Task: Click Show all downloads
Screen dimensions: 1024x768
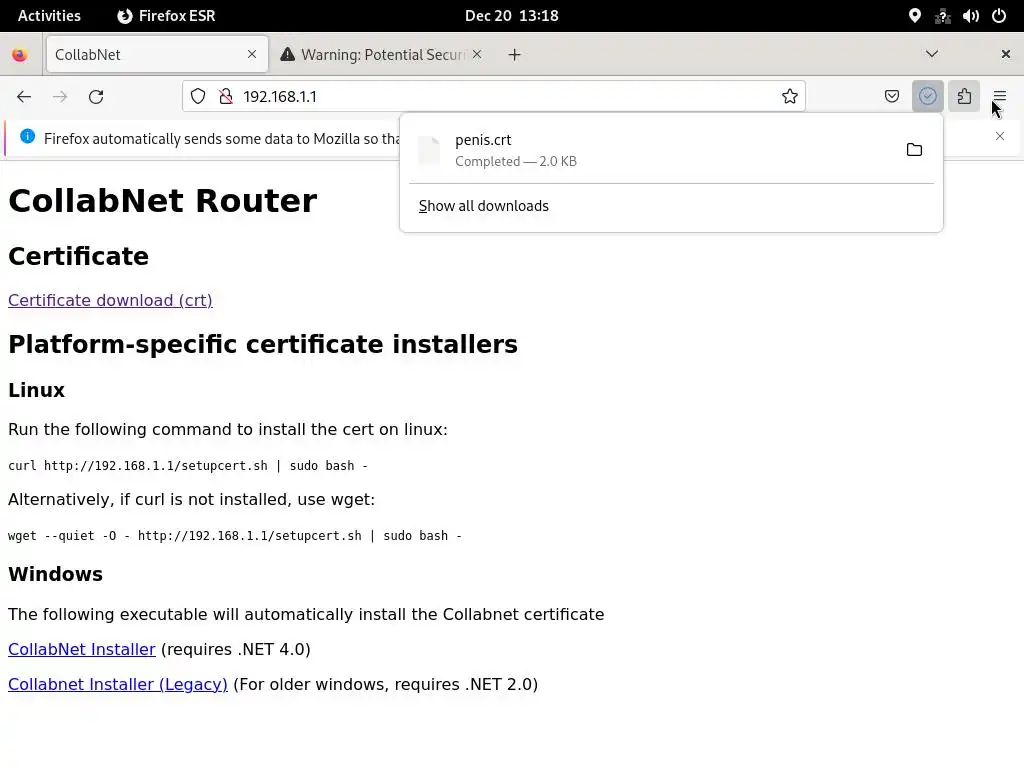Action: [484, 206]
